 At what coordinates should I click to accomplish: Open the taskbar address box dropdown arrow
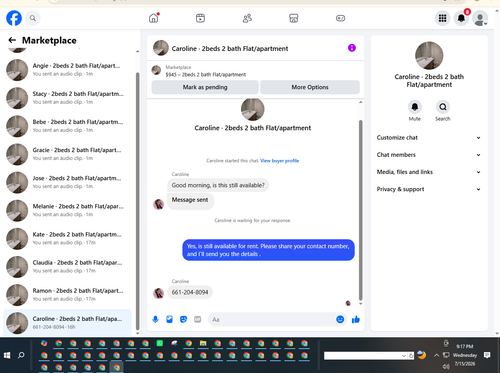404,356
